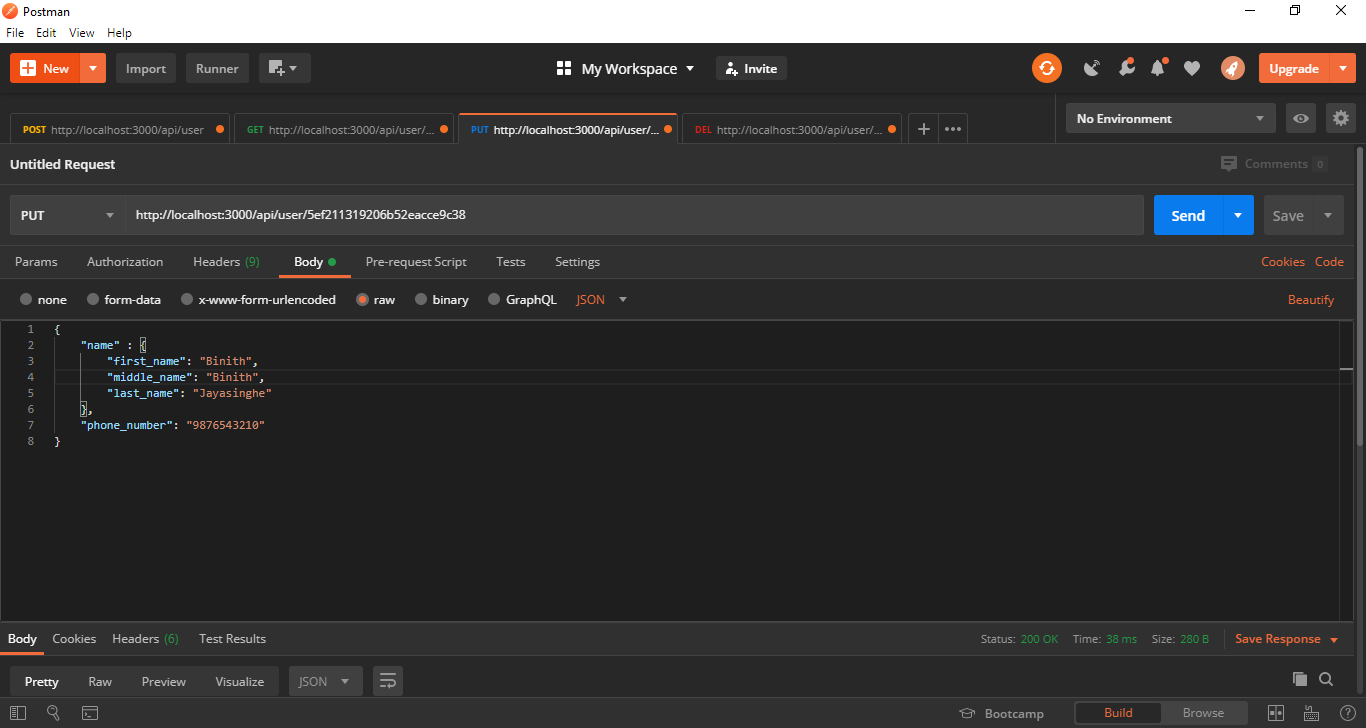
Task: Switch to Browse mode
Action: pyautogui.click(x=1205, y=712)
